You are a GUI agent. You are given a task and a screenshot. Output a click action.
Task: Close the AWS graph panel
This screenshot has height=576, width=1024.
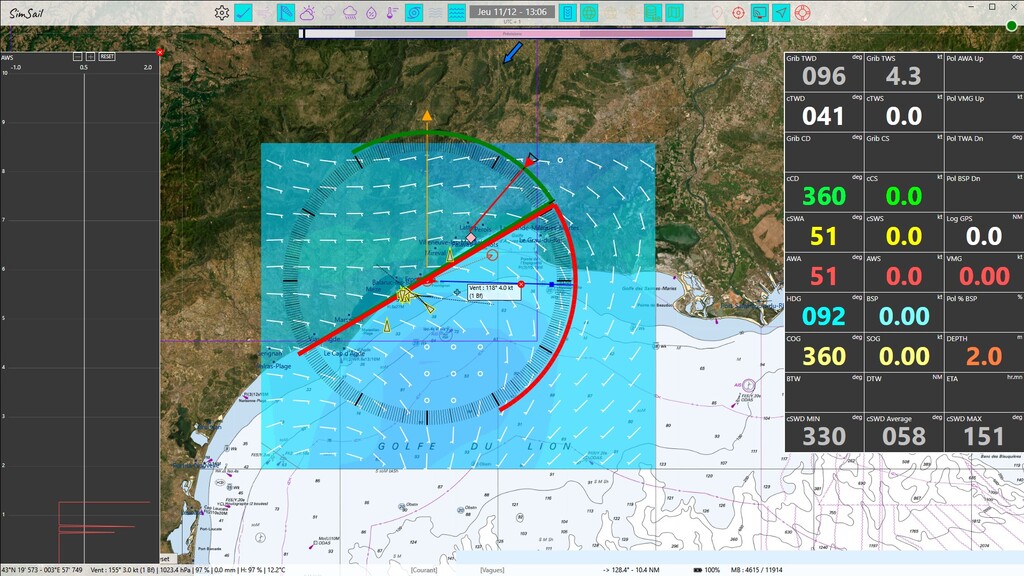click(160, 51)
